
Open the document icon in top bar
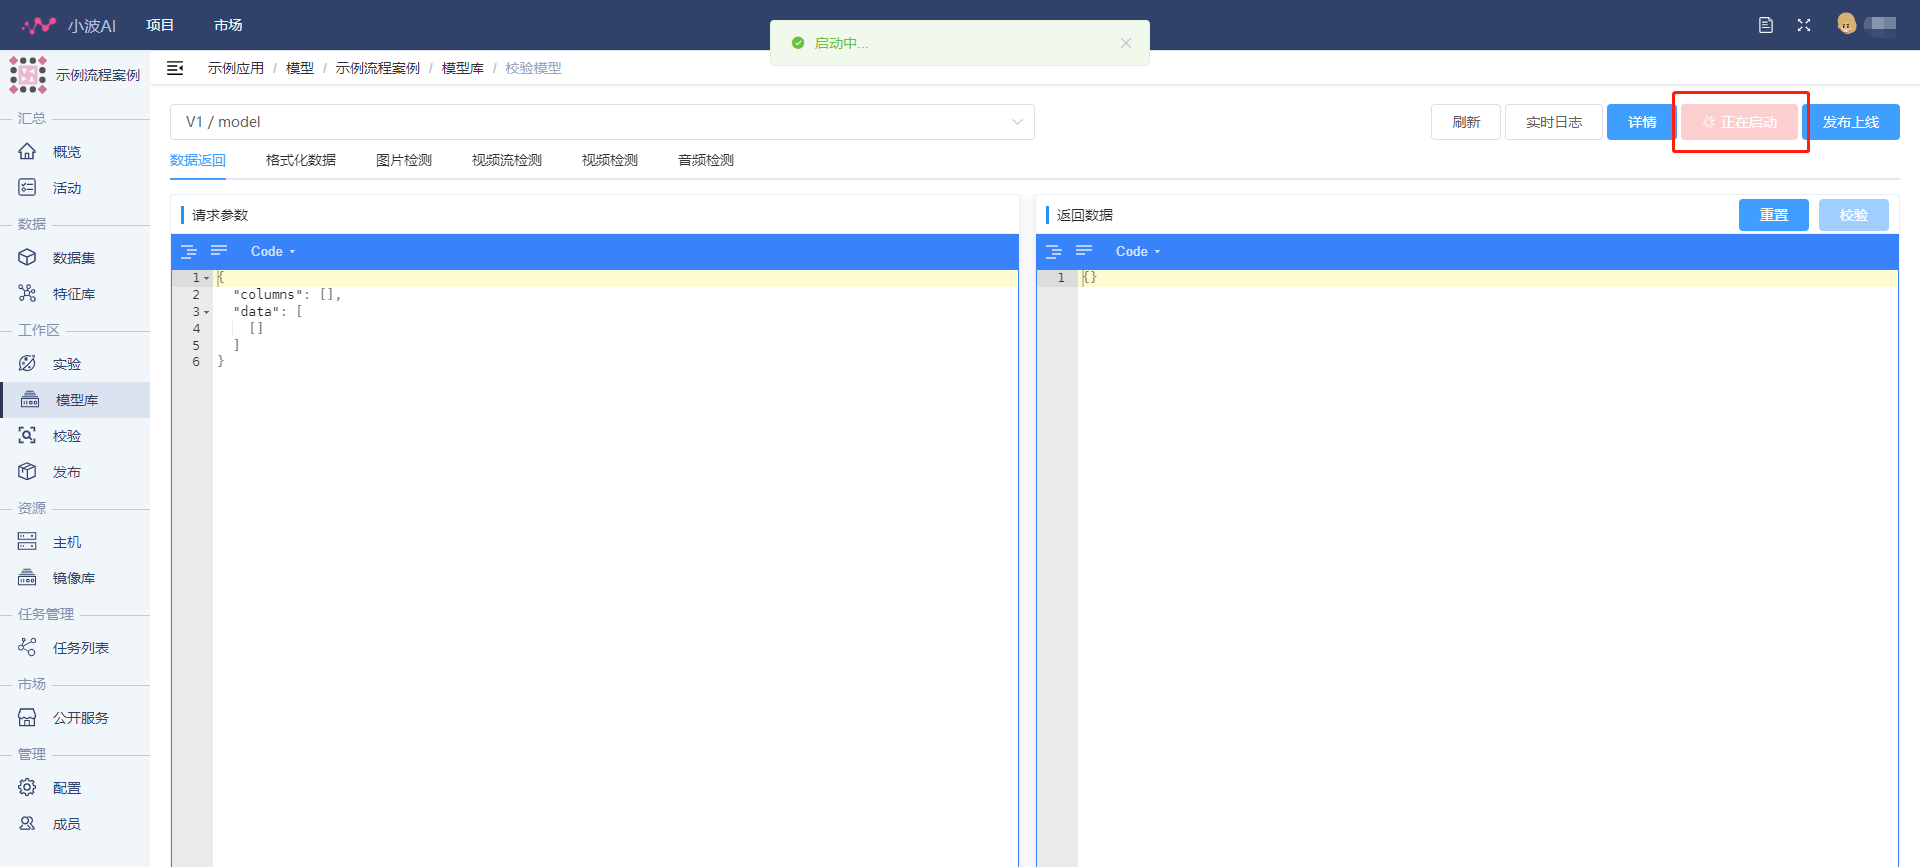(x=1766, y=25)
